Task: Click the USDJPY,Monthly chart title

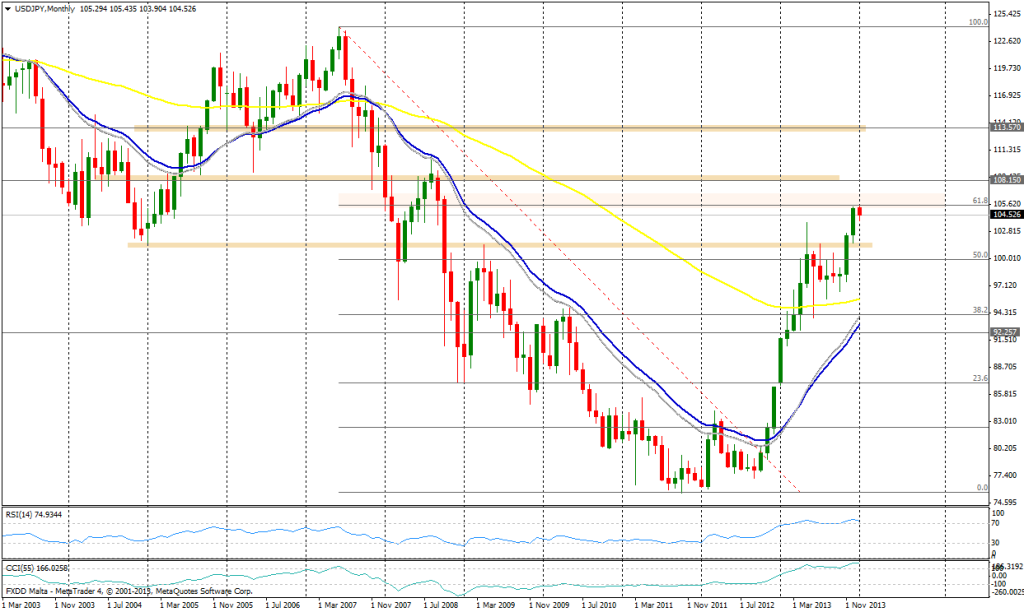Action: click(43, 8)
